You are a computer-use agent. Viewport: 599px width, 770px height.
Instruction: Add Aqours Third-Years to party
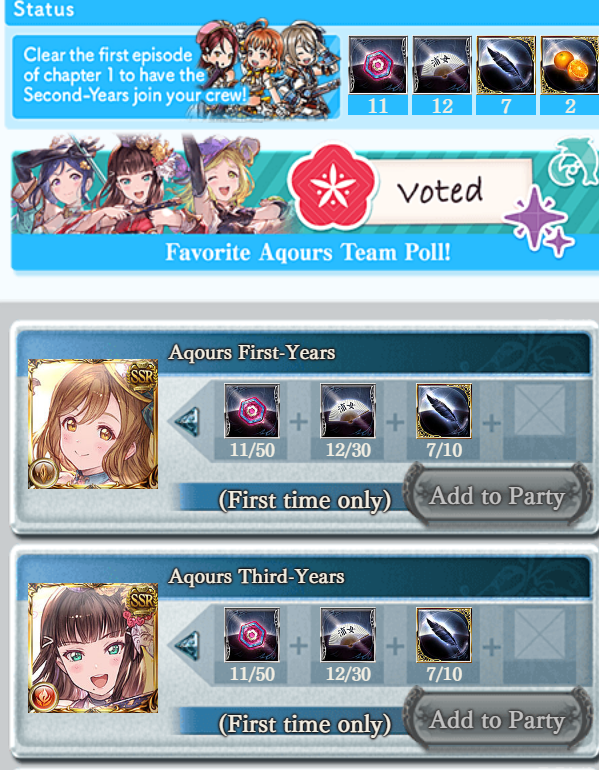point(497,720)
